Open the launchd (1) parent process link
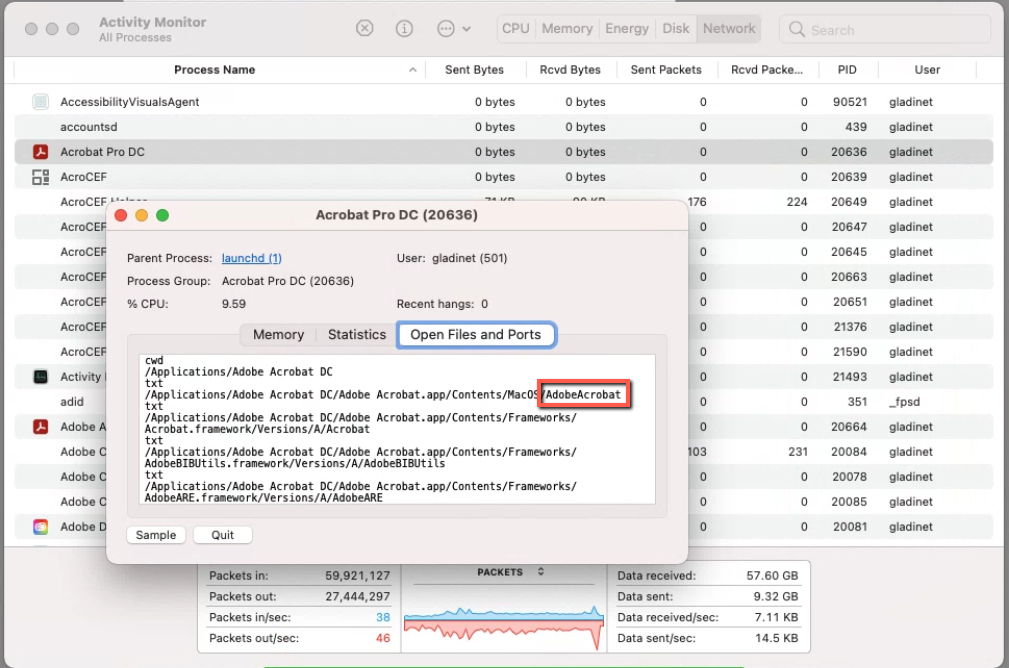The width and height of the screenshot is (1009, 668). (252, 258)
